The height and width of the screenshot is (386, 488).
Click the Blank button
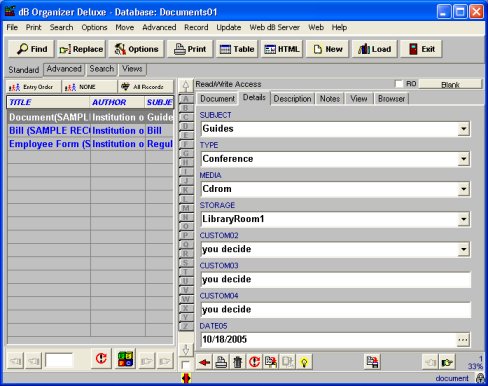[x=450, y=85]
